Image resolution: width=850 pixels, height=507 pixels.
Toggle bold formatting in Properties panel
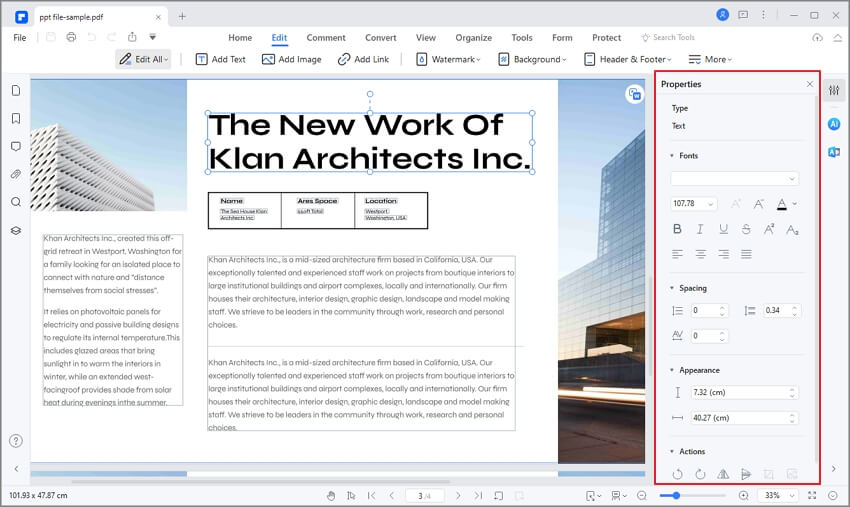(677, 229)
